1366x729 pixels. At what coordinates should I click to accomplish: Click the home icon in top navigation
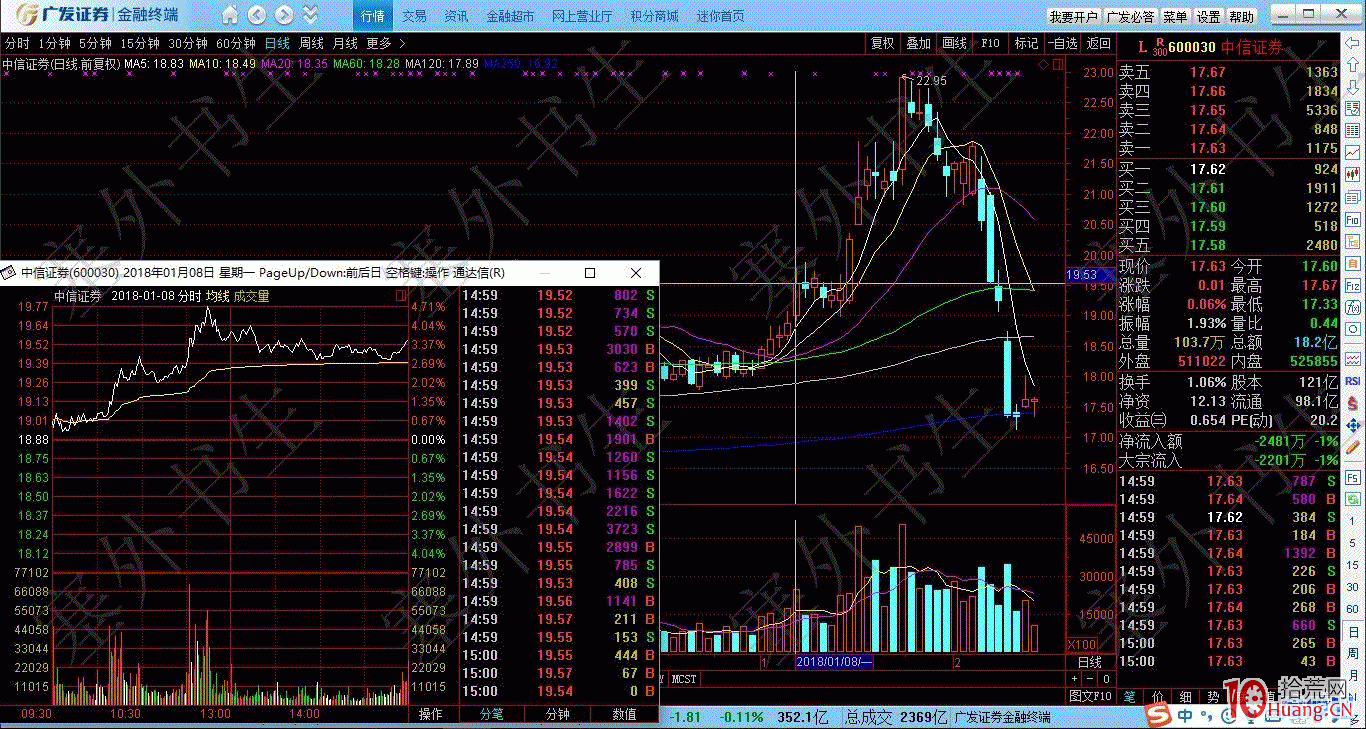[x=230, y=15]
